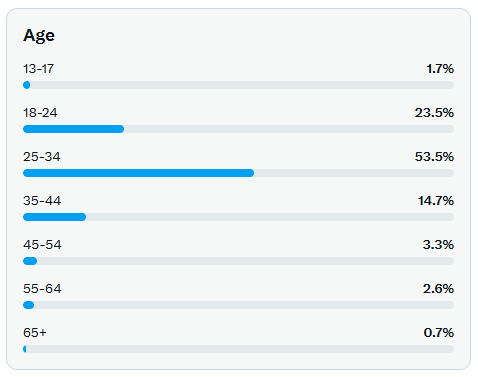Select the 45-54 age label
Viewport: 478px width, 377px height.
(x=42, y=245)
